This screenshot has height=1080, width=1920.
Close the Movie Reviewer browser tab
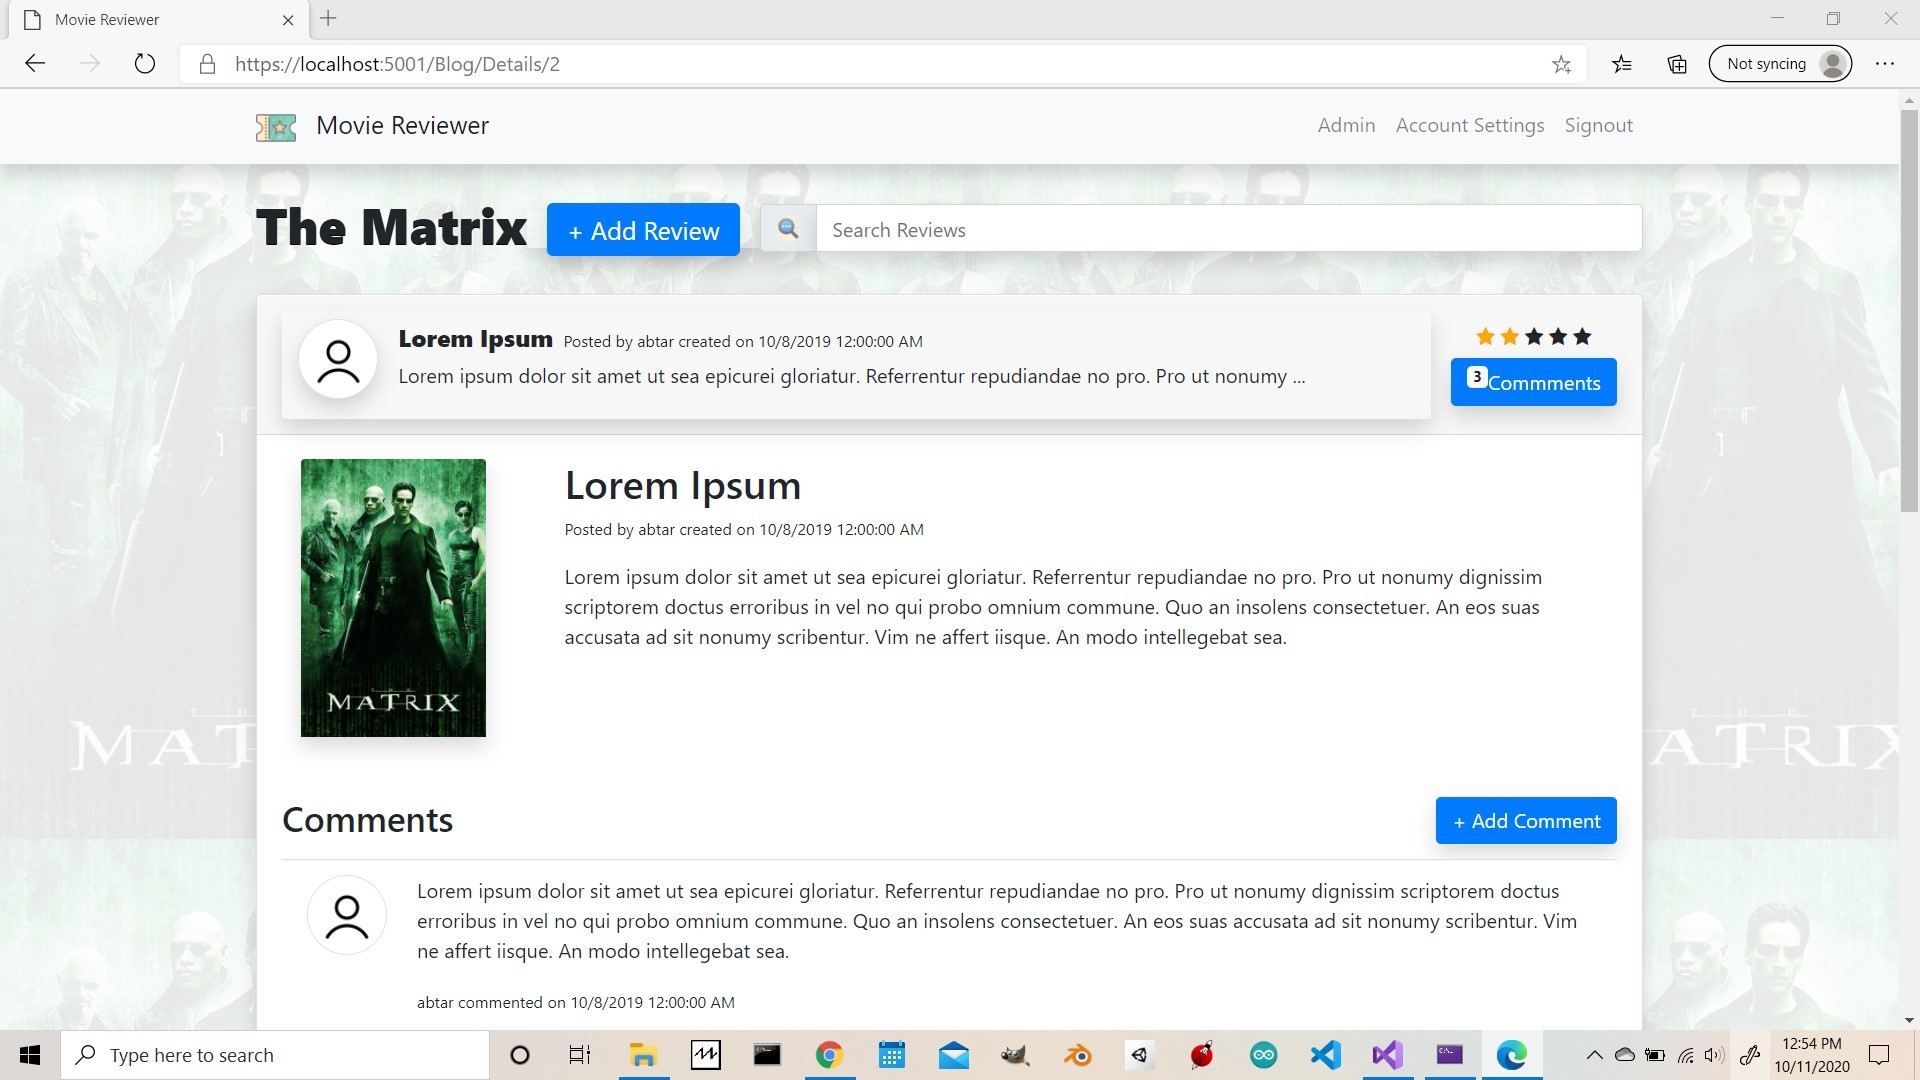pos(288,20)
